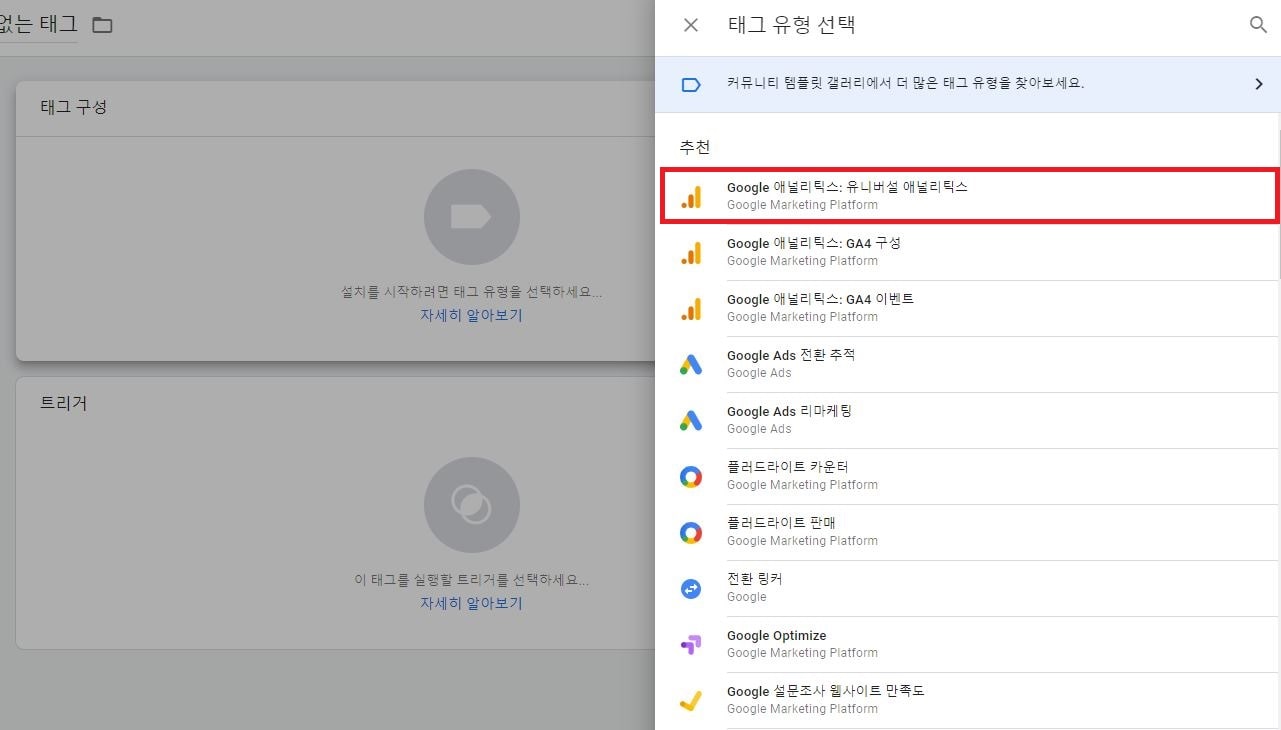Select Google Optimize tag type

point(967,644)
